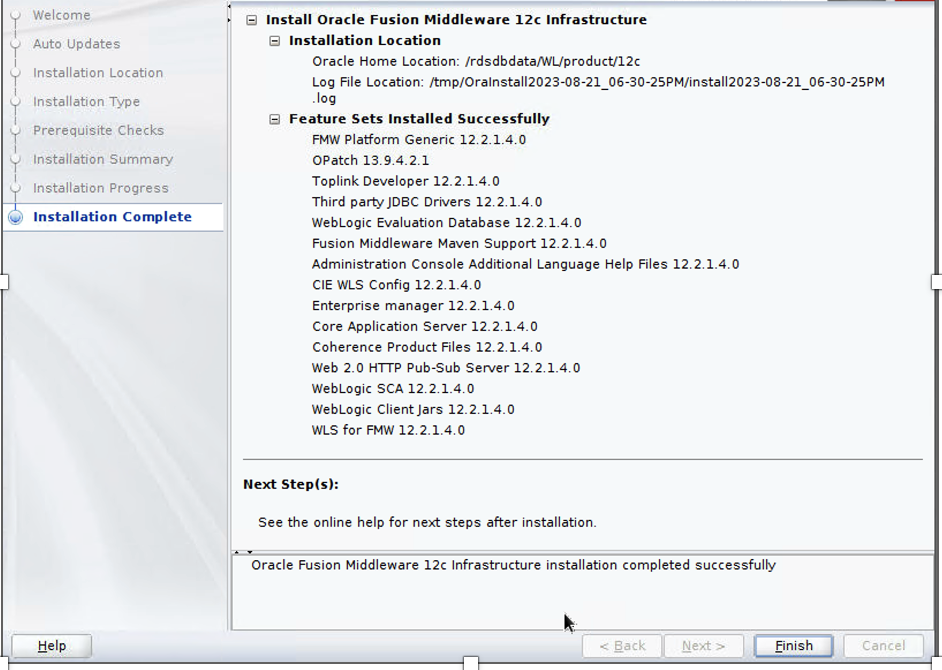
Task: Click the online help next steps text
Action: [x=427, y=523]
